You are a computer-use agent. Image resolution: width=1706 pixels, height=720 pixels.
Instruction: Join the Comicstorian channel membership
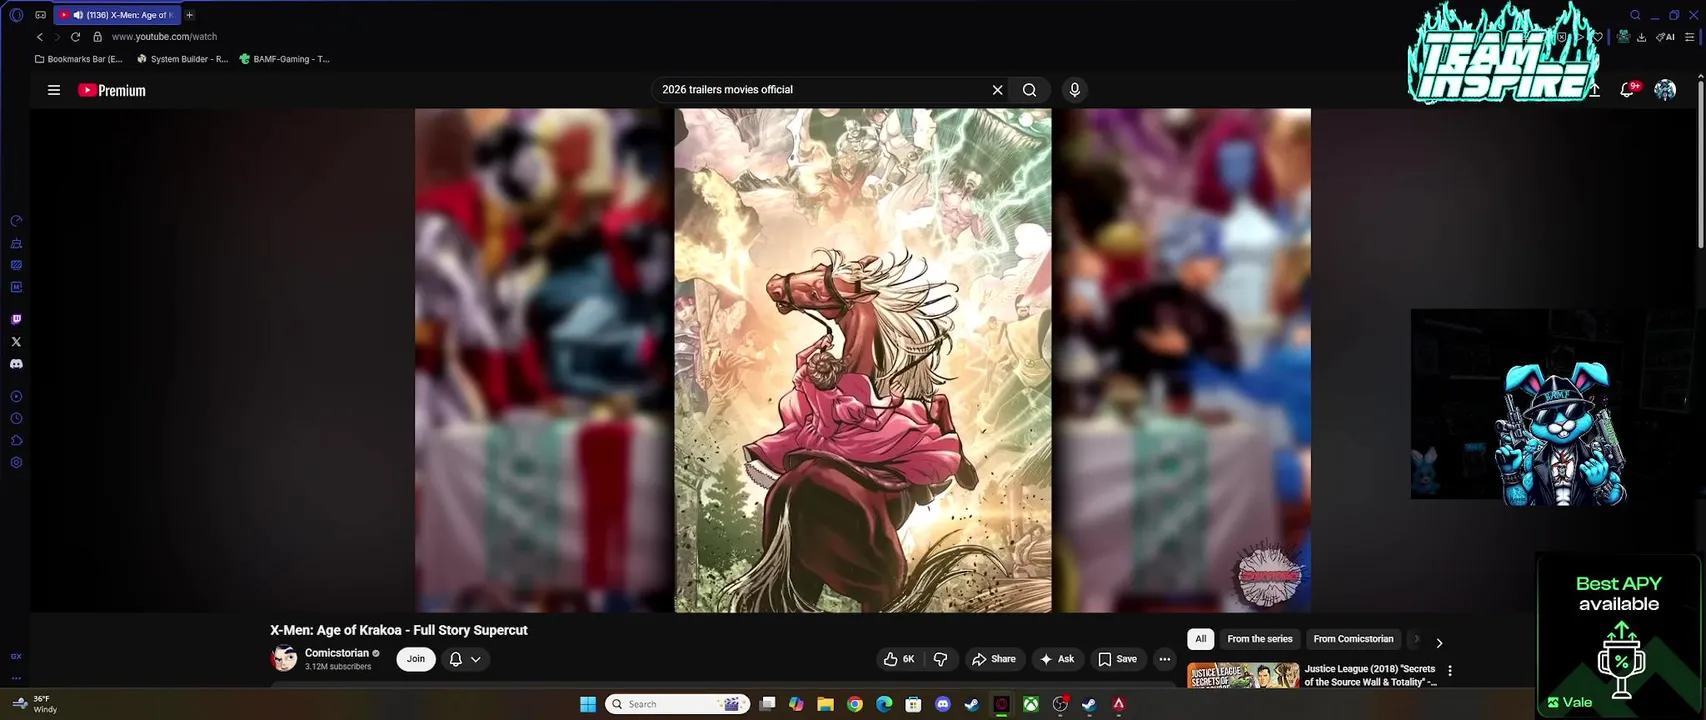pos(416,659)
